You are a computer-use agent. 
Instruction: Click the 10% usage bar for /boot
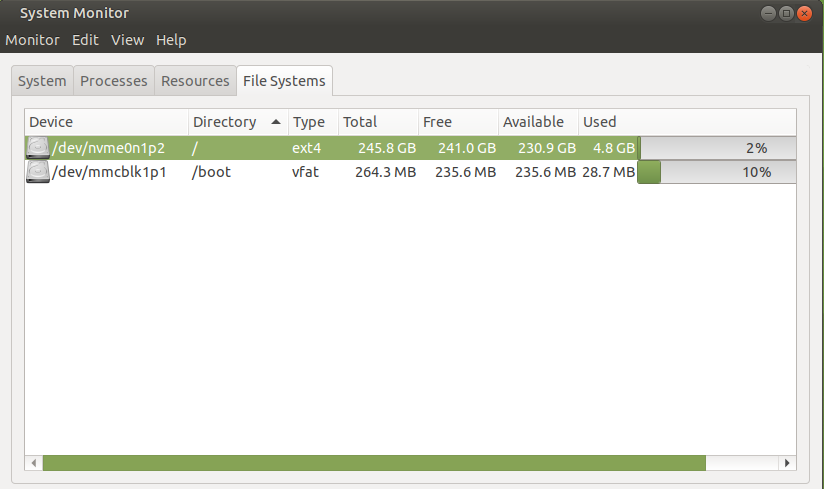(717, 172)
